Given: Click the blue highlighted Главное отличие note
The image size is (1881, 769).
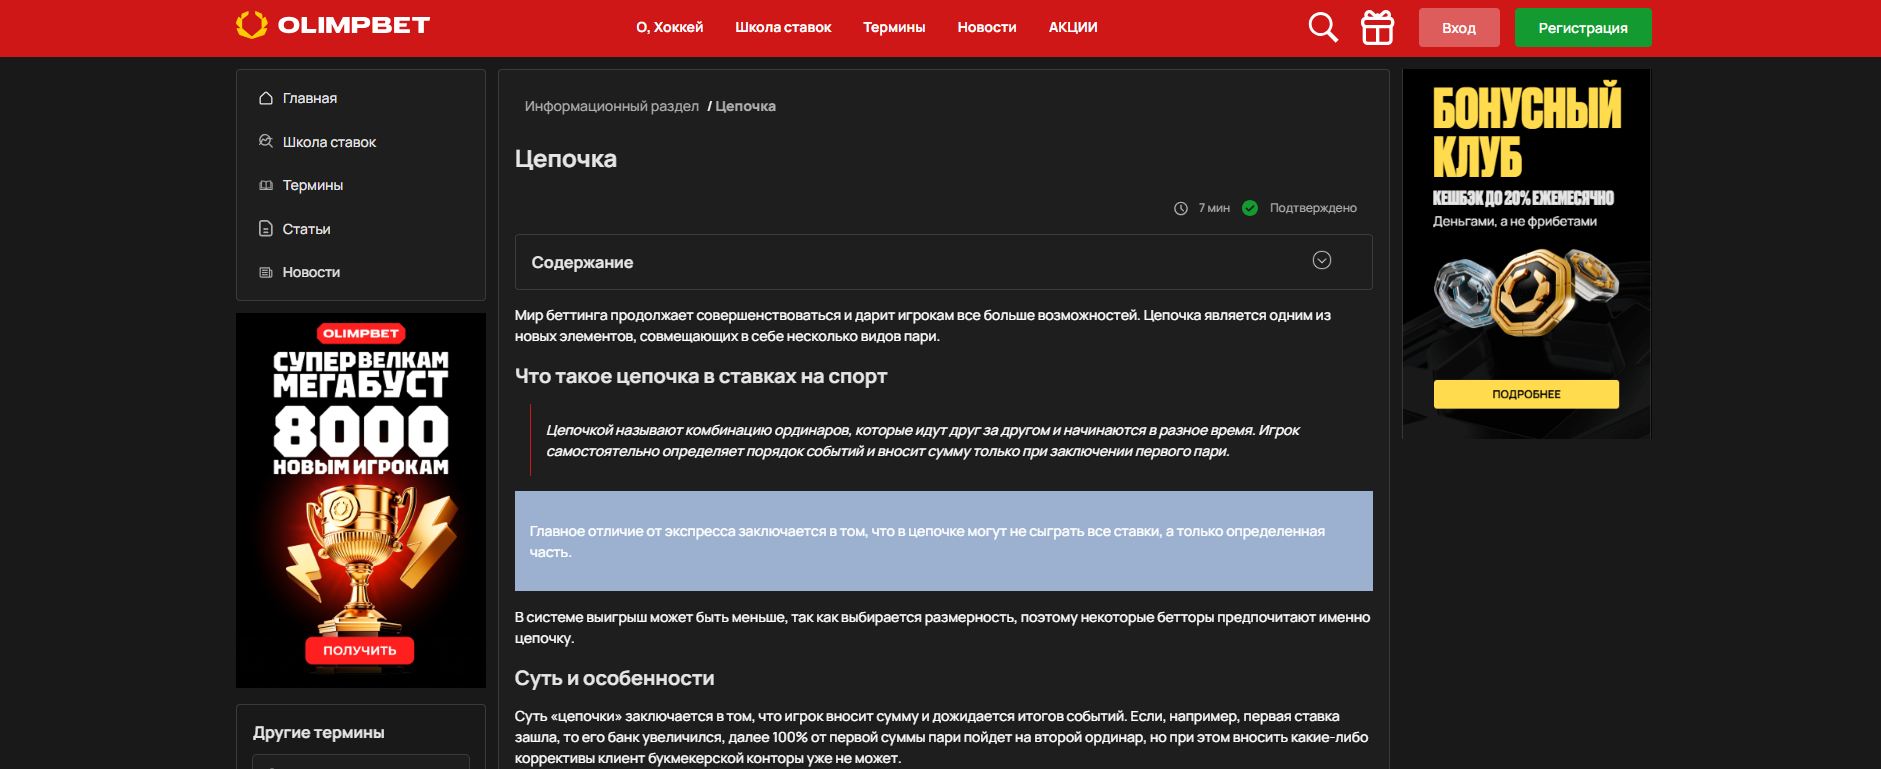Looking at the screenshot, I should point(943,541).
